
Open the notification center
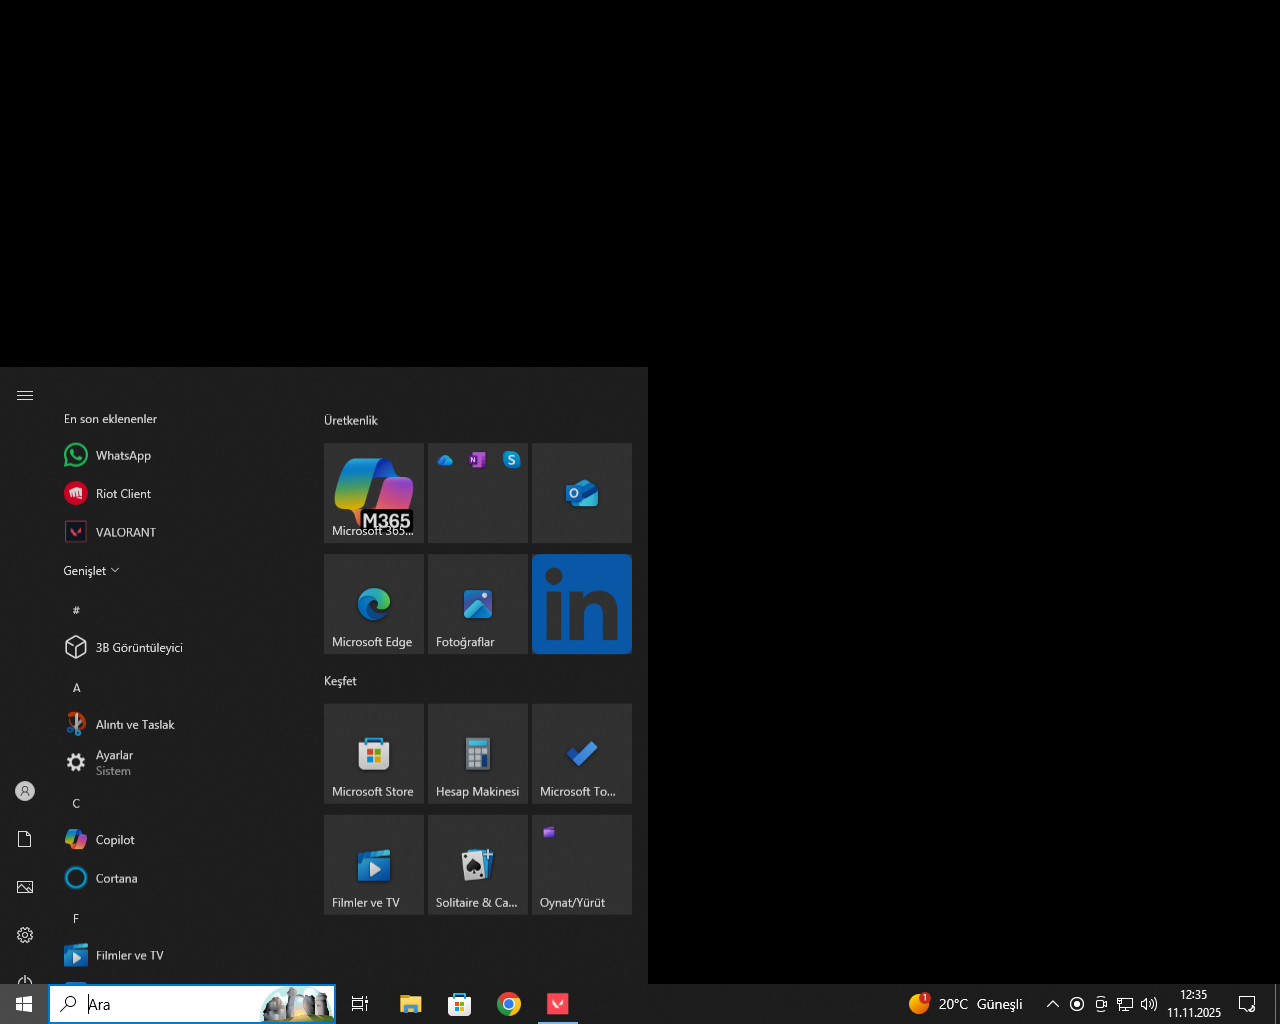click(x=1247, y=1004)
